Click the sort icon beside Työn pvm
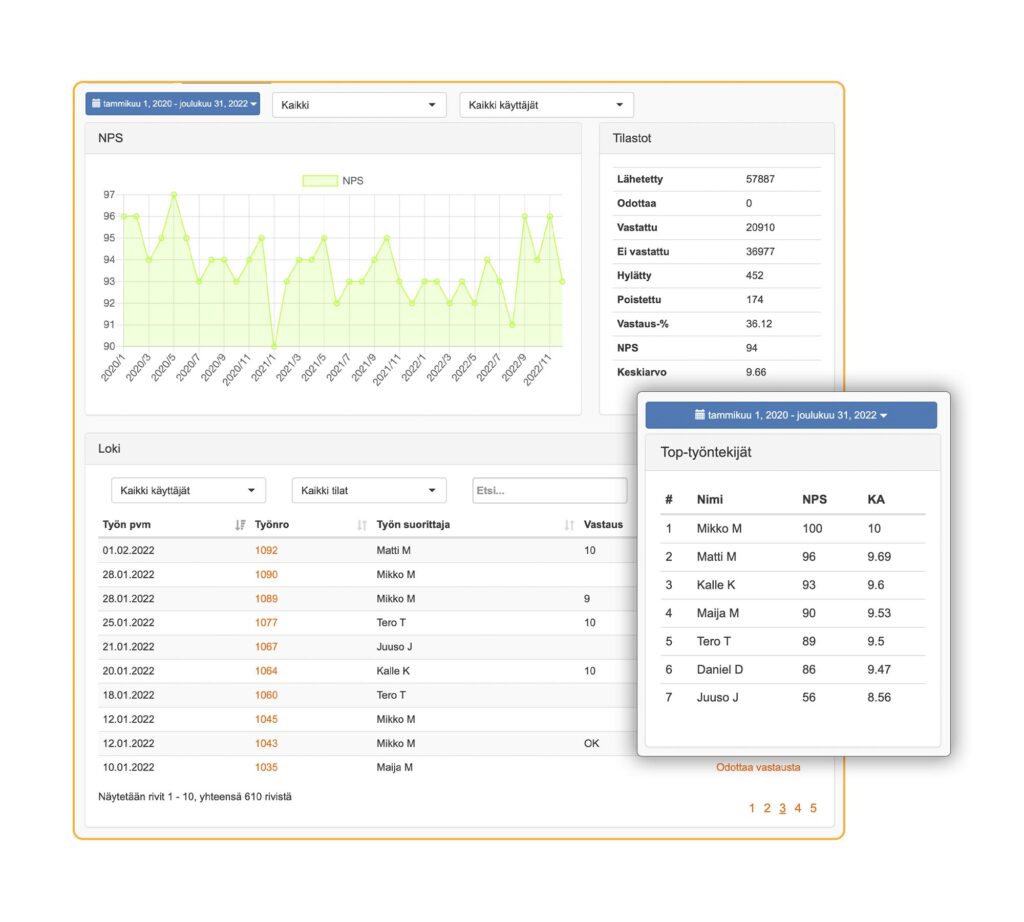1024x922 pixels. (x=240, y=525)
